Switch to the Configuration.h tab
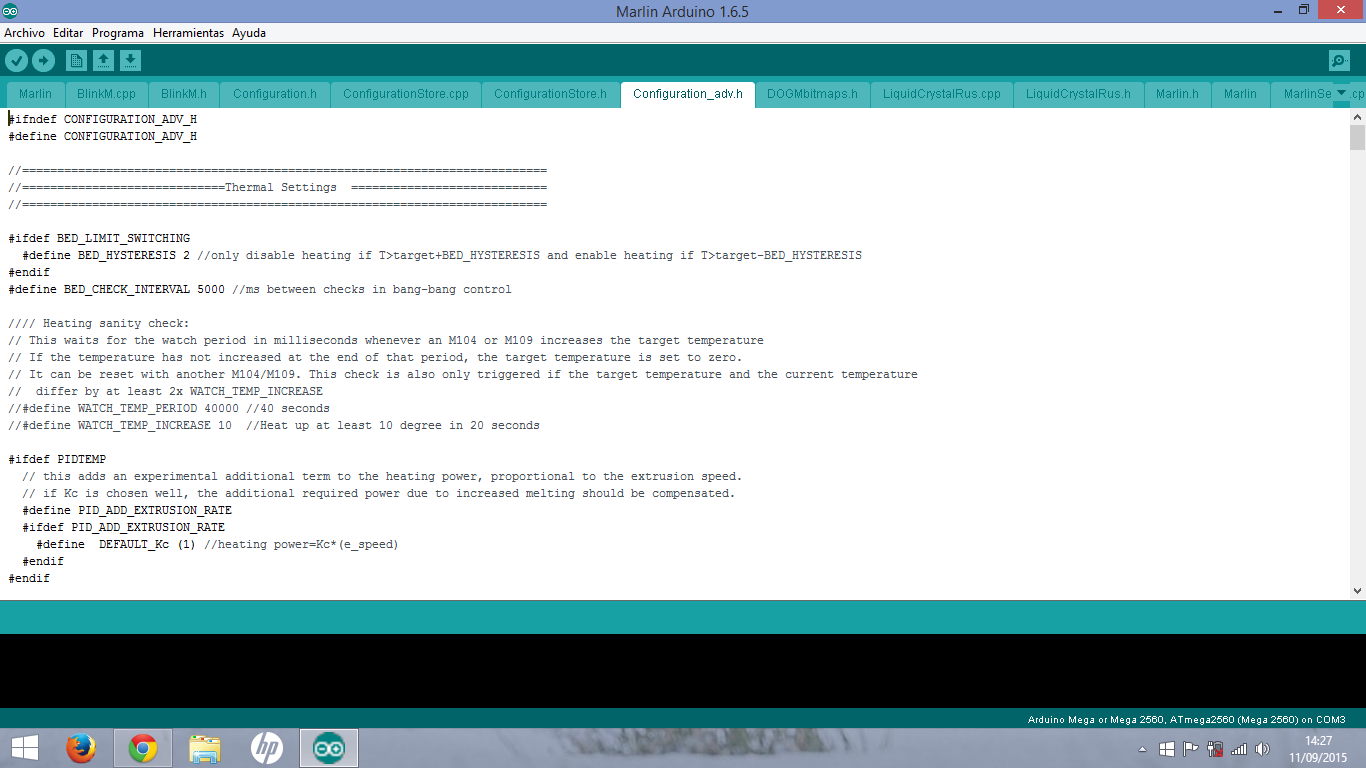1366x768 pixels. 275,94
